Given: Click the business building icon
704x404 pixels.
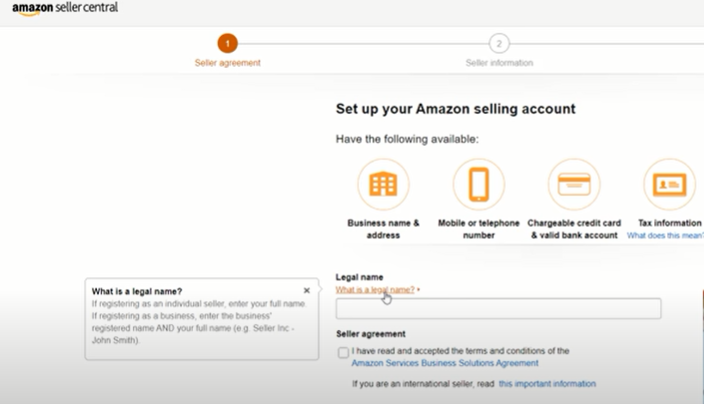Looking at the screenshot, I should tap(383, 185).
